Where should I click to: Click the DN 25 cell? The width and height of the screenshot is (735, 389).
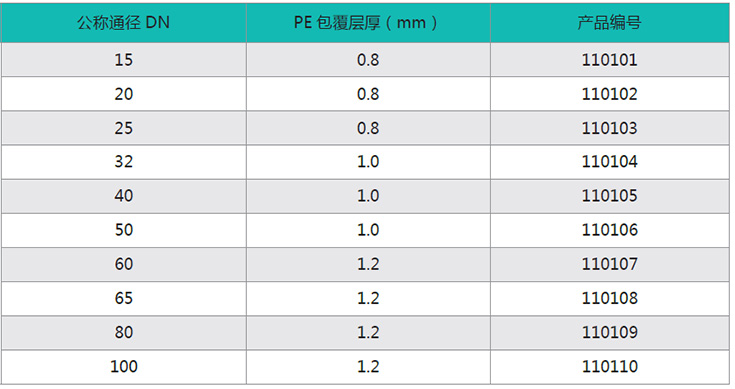click(124, 128)
